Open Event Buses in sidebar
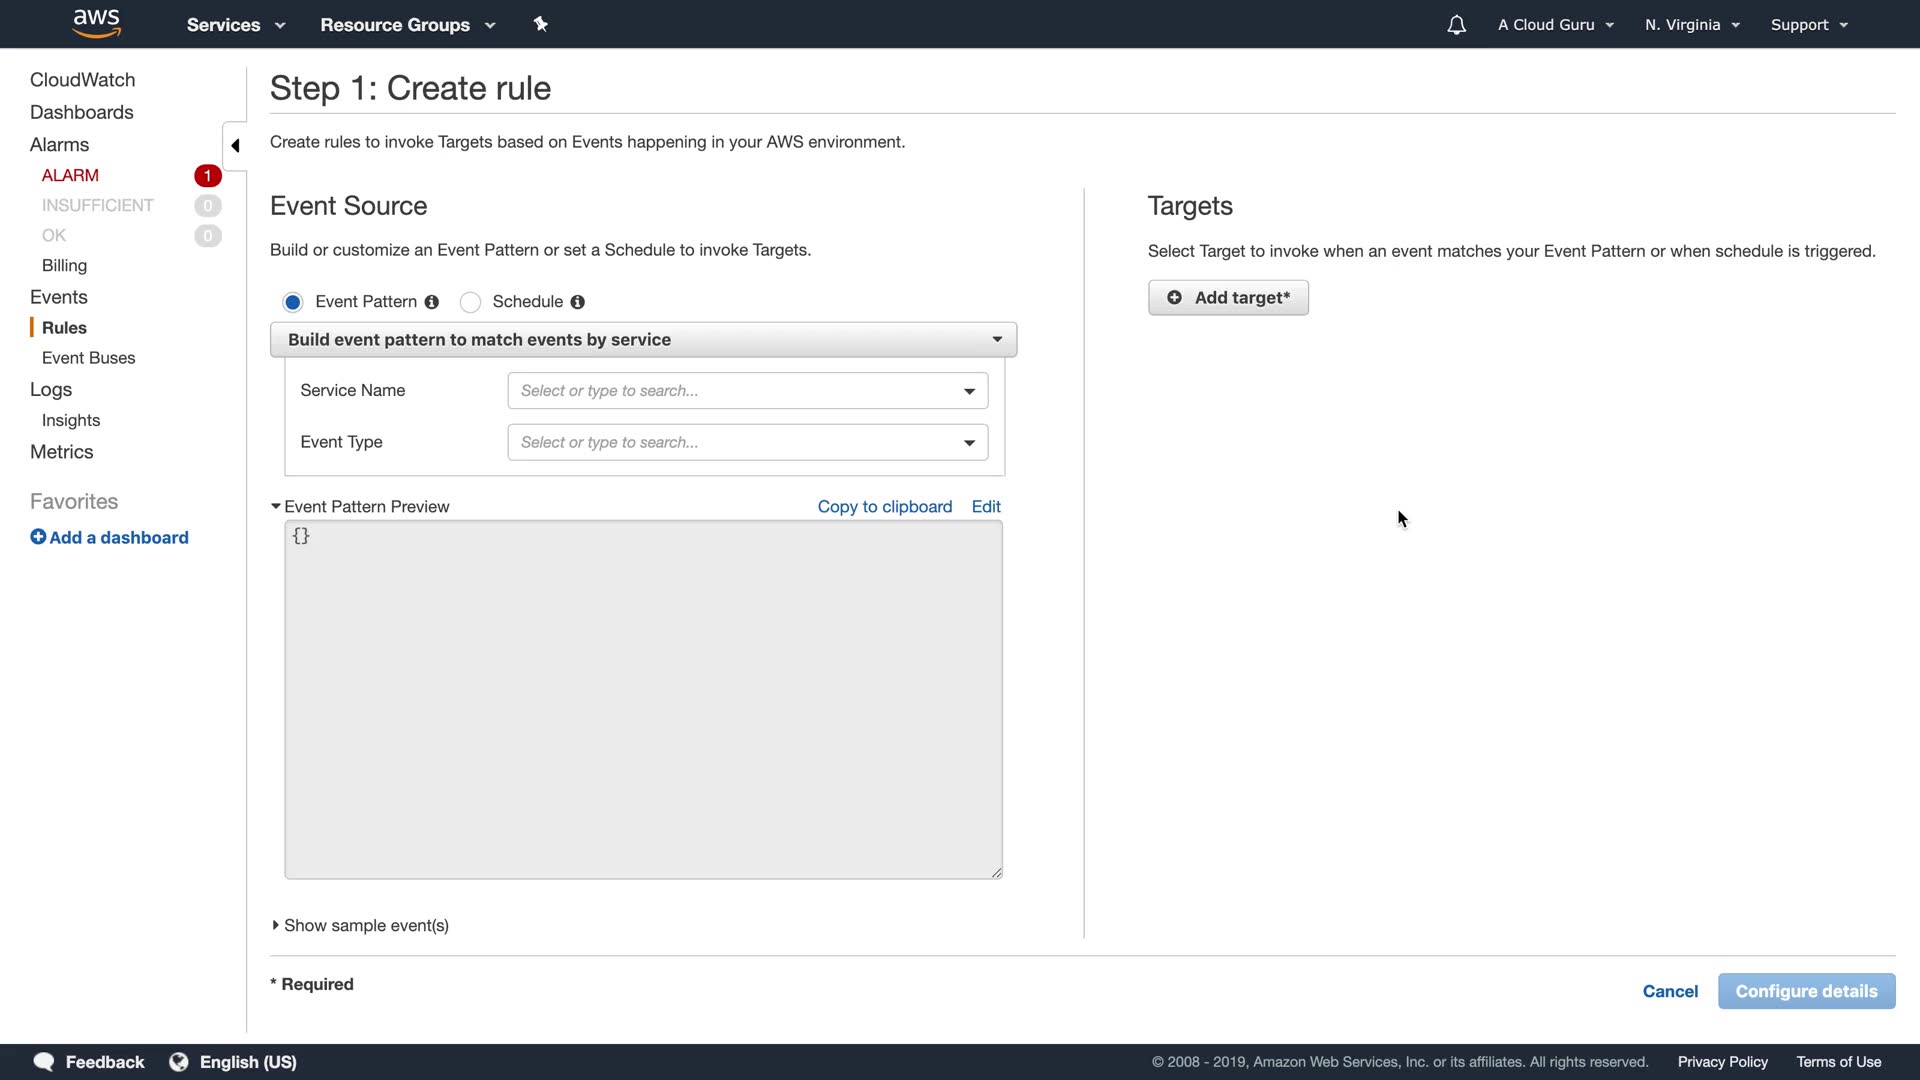The height and width of the screenshot is (1080, 1920). pos(88,358)
